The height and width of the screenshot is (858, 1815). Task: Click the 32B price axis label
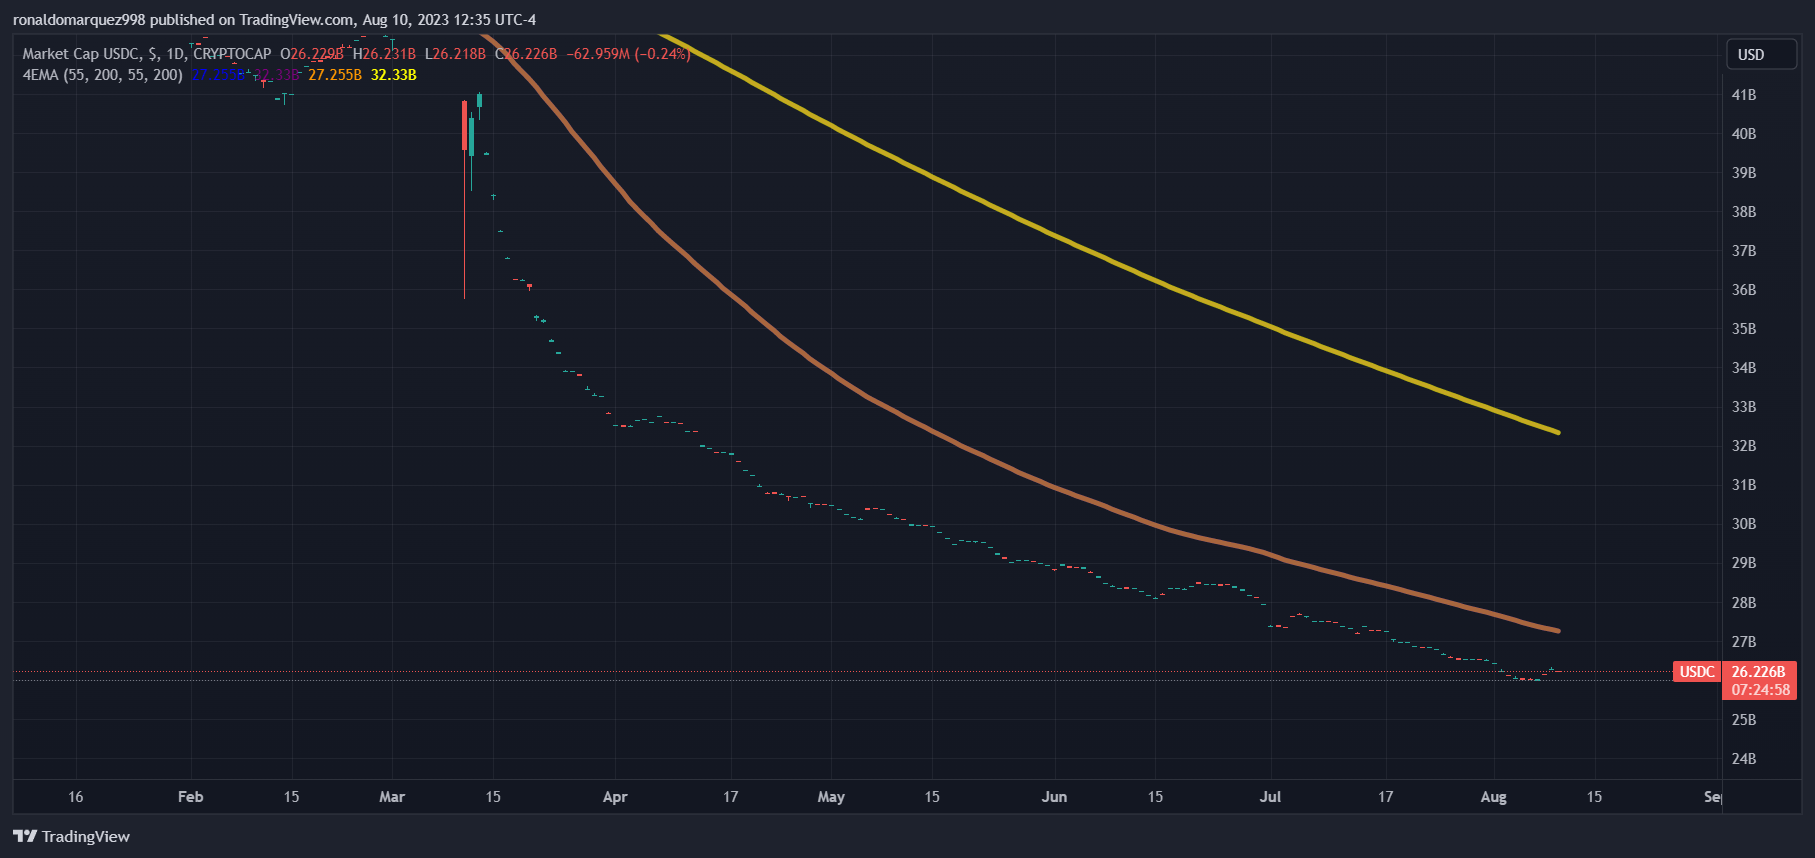pyautogui.click(x=1744, y=446)
